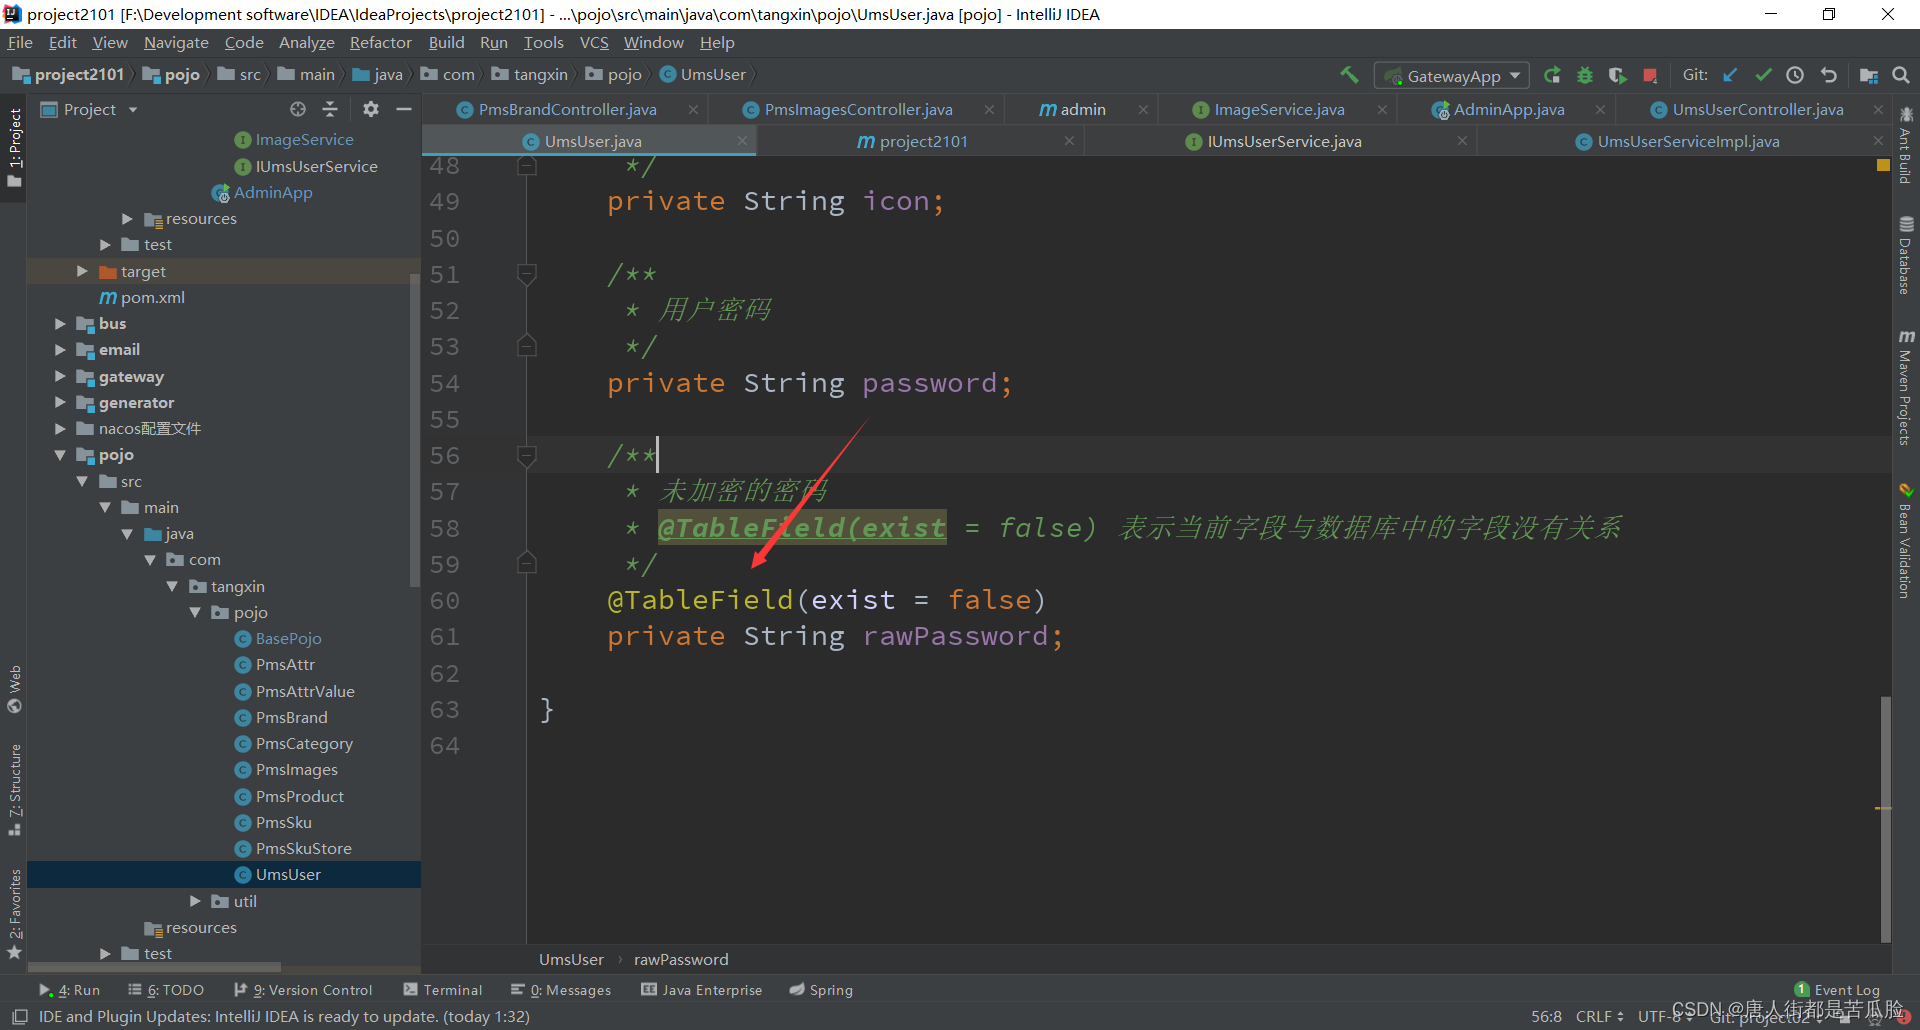This screenshot has width=1920, height=1030.
Task: Switch to IUmsUserService.java tab
Action: pyautogui.click(x=1284, y=141)
